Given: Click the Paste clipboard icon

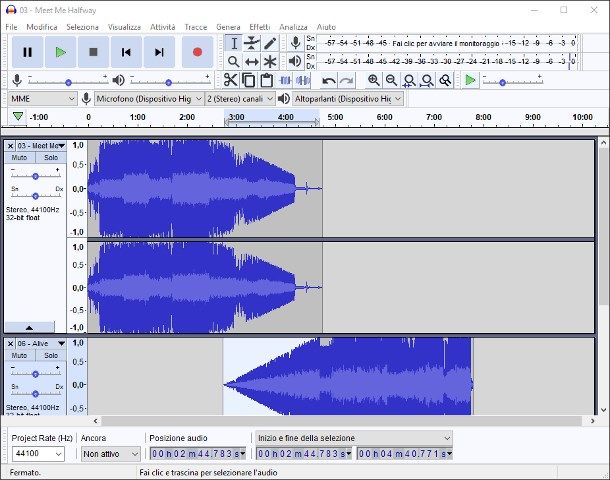Looking at the screenshot, I should point(266,80).
